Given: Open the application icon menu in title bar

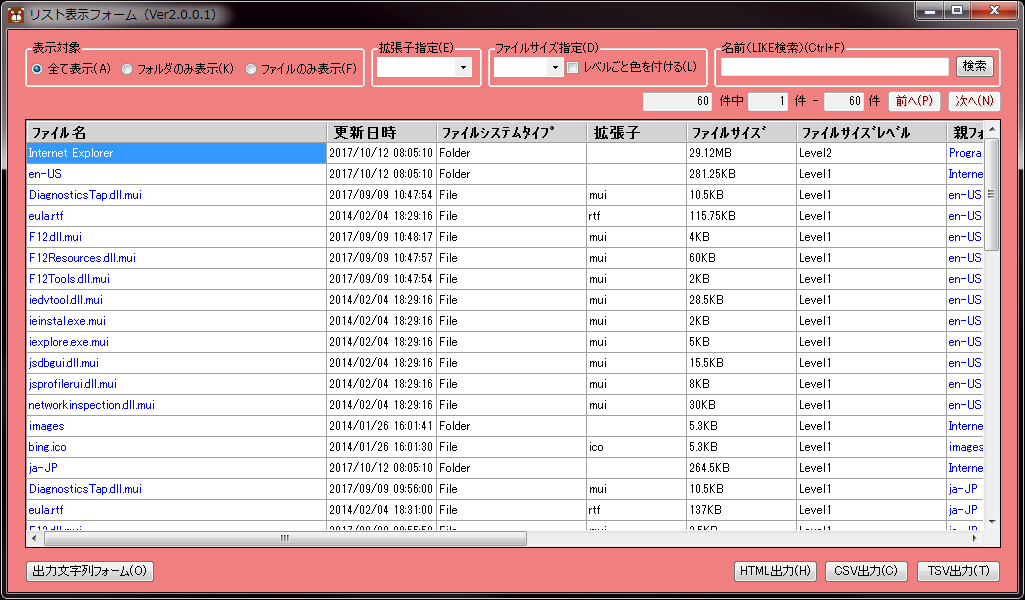Looking at the screenshot, I should (14, 13).
